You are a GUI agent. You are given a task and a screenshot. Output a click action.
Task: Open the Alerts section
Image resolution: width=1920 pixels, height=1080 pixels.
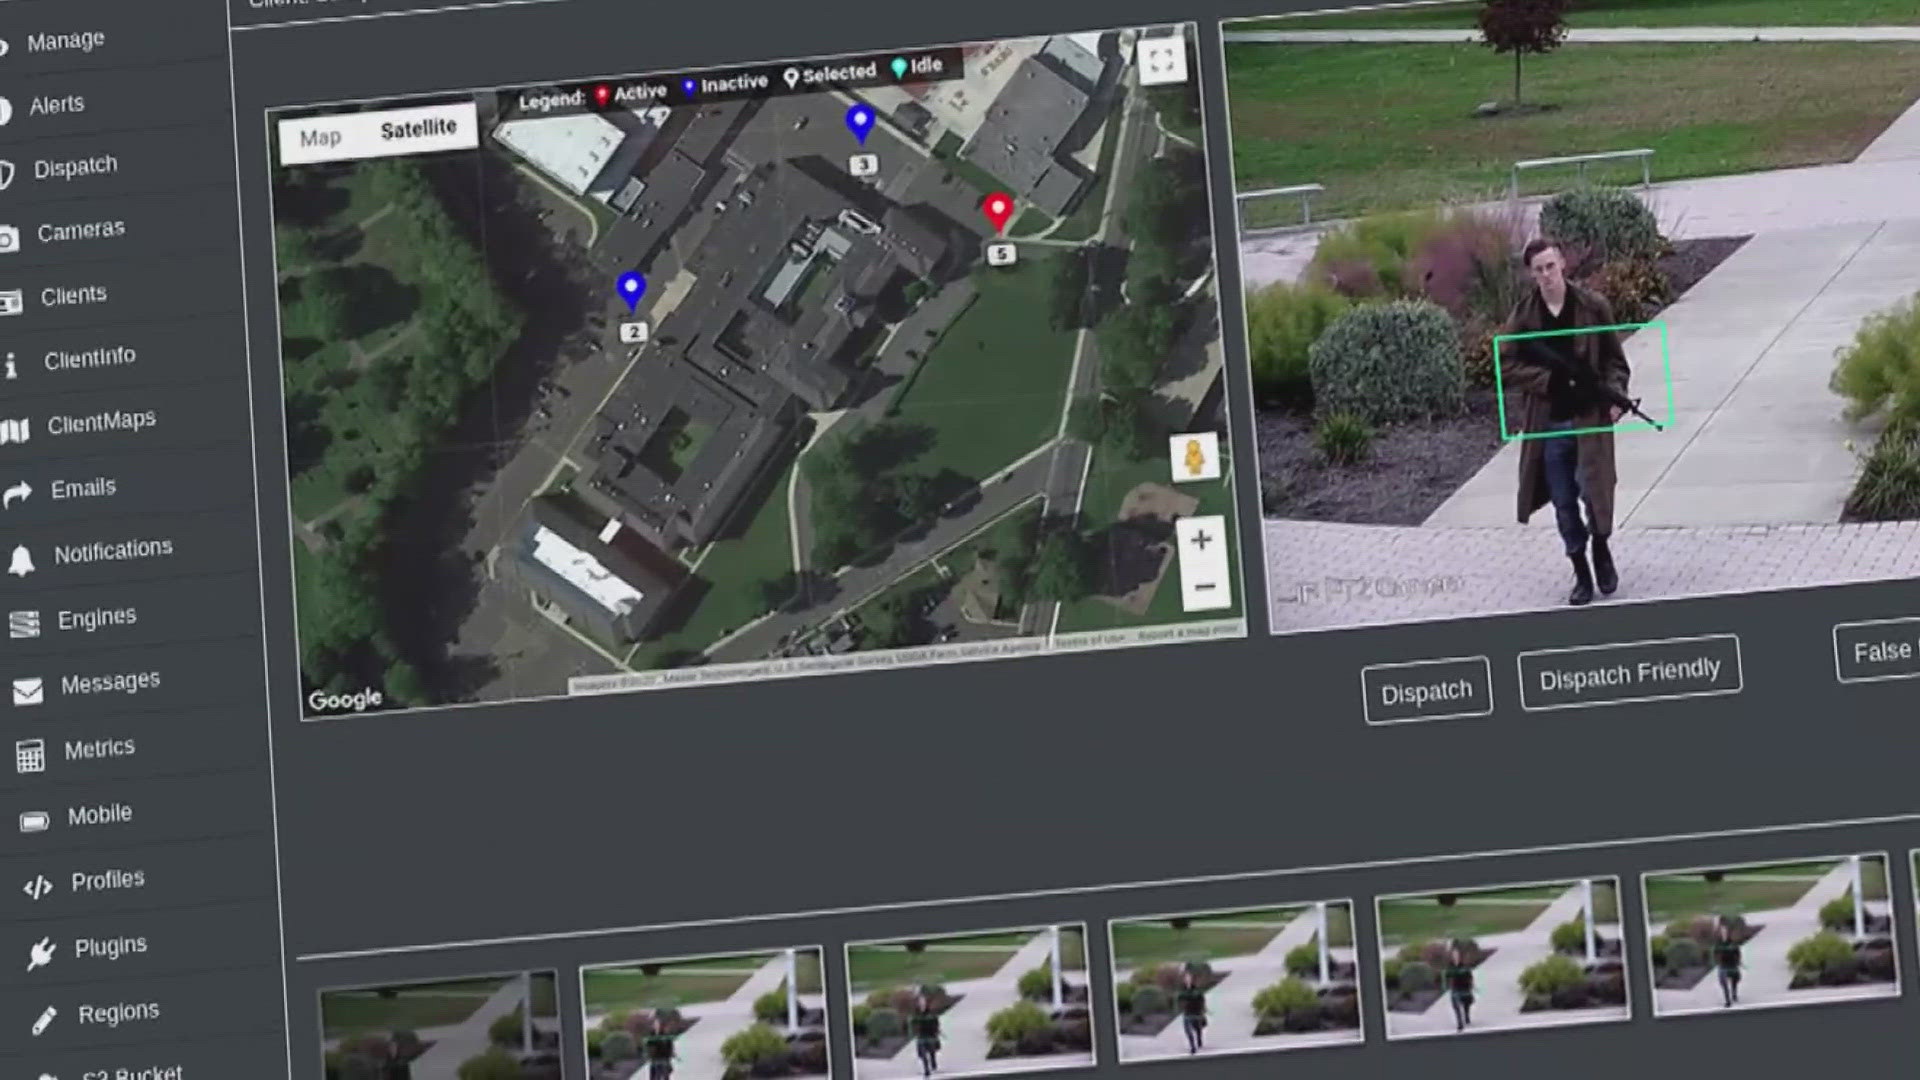point(55,104)
